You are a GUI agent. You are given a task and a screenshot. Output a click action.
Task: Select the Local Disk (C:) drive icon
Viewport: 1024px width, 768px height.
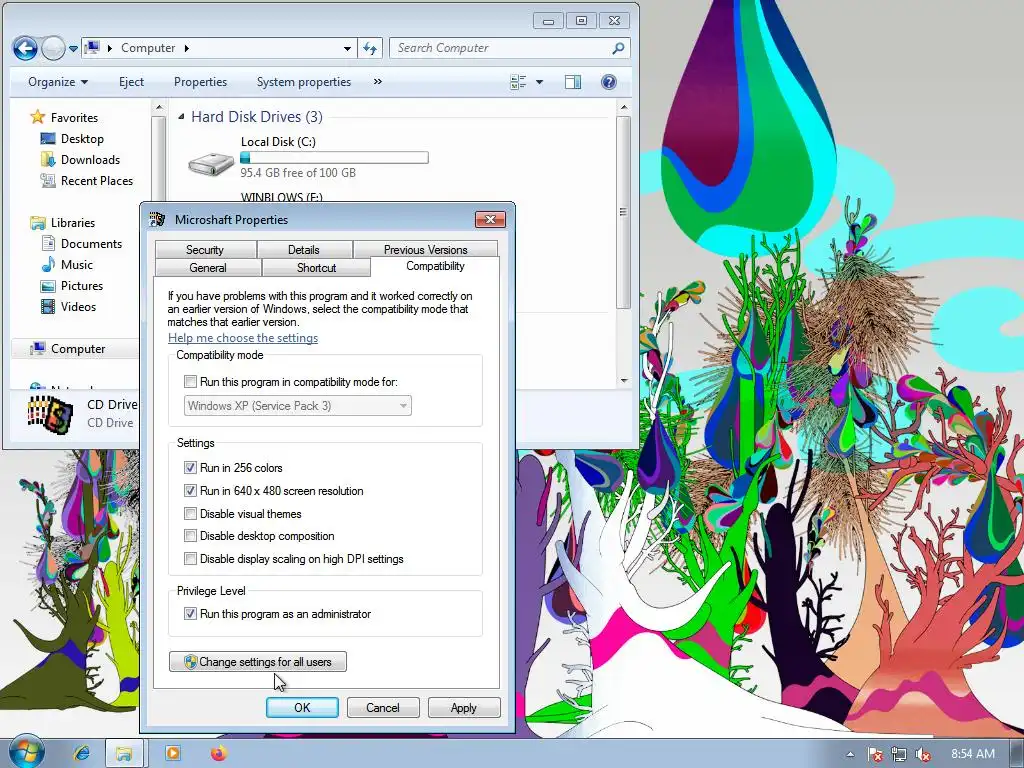[210, 163]
